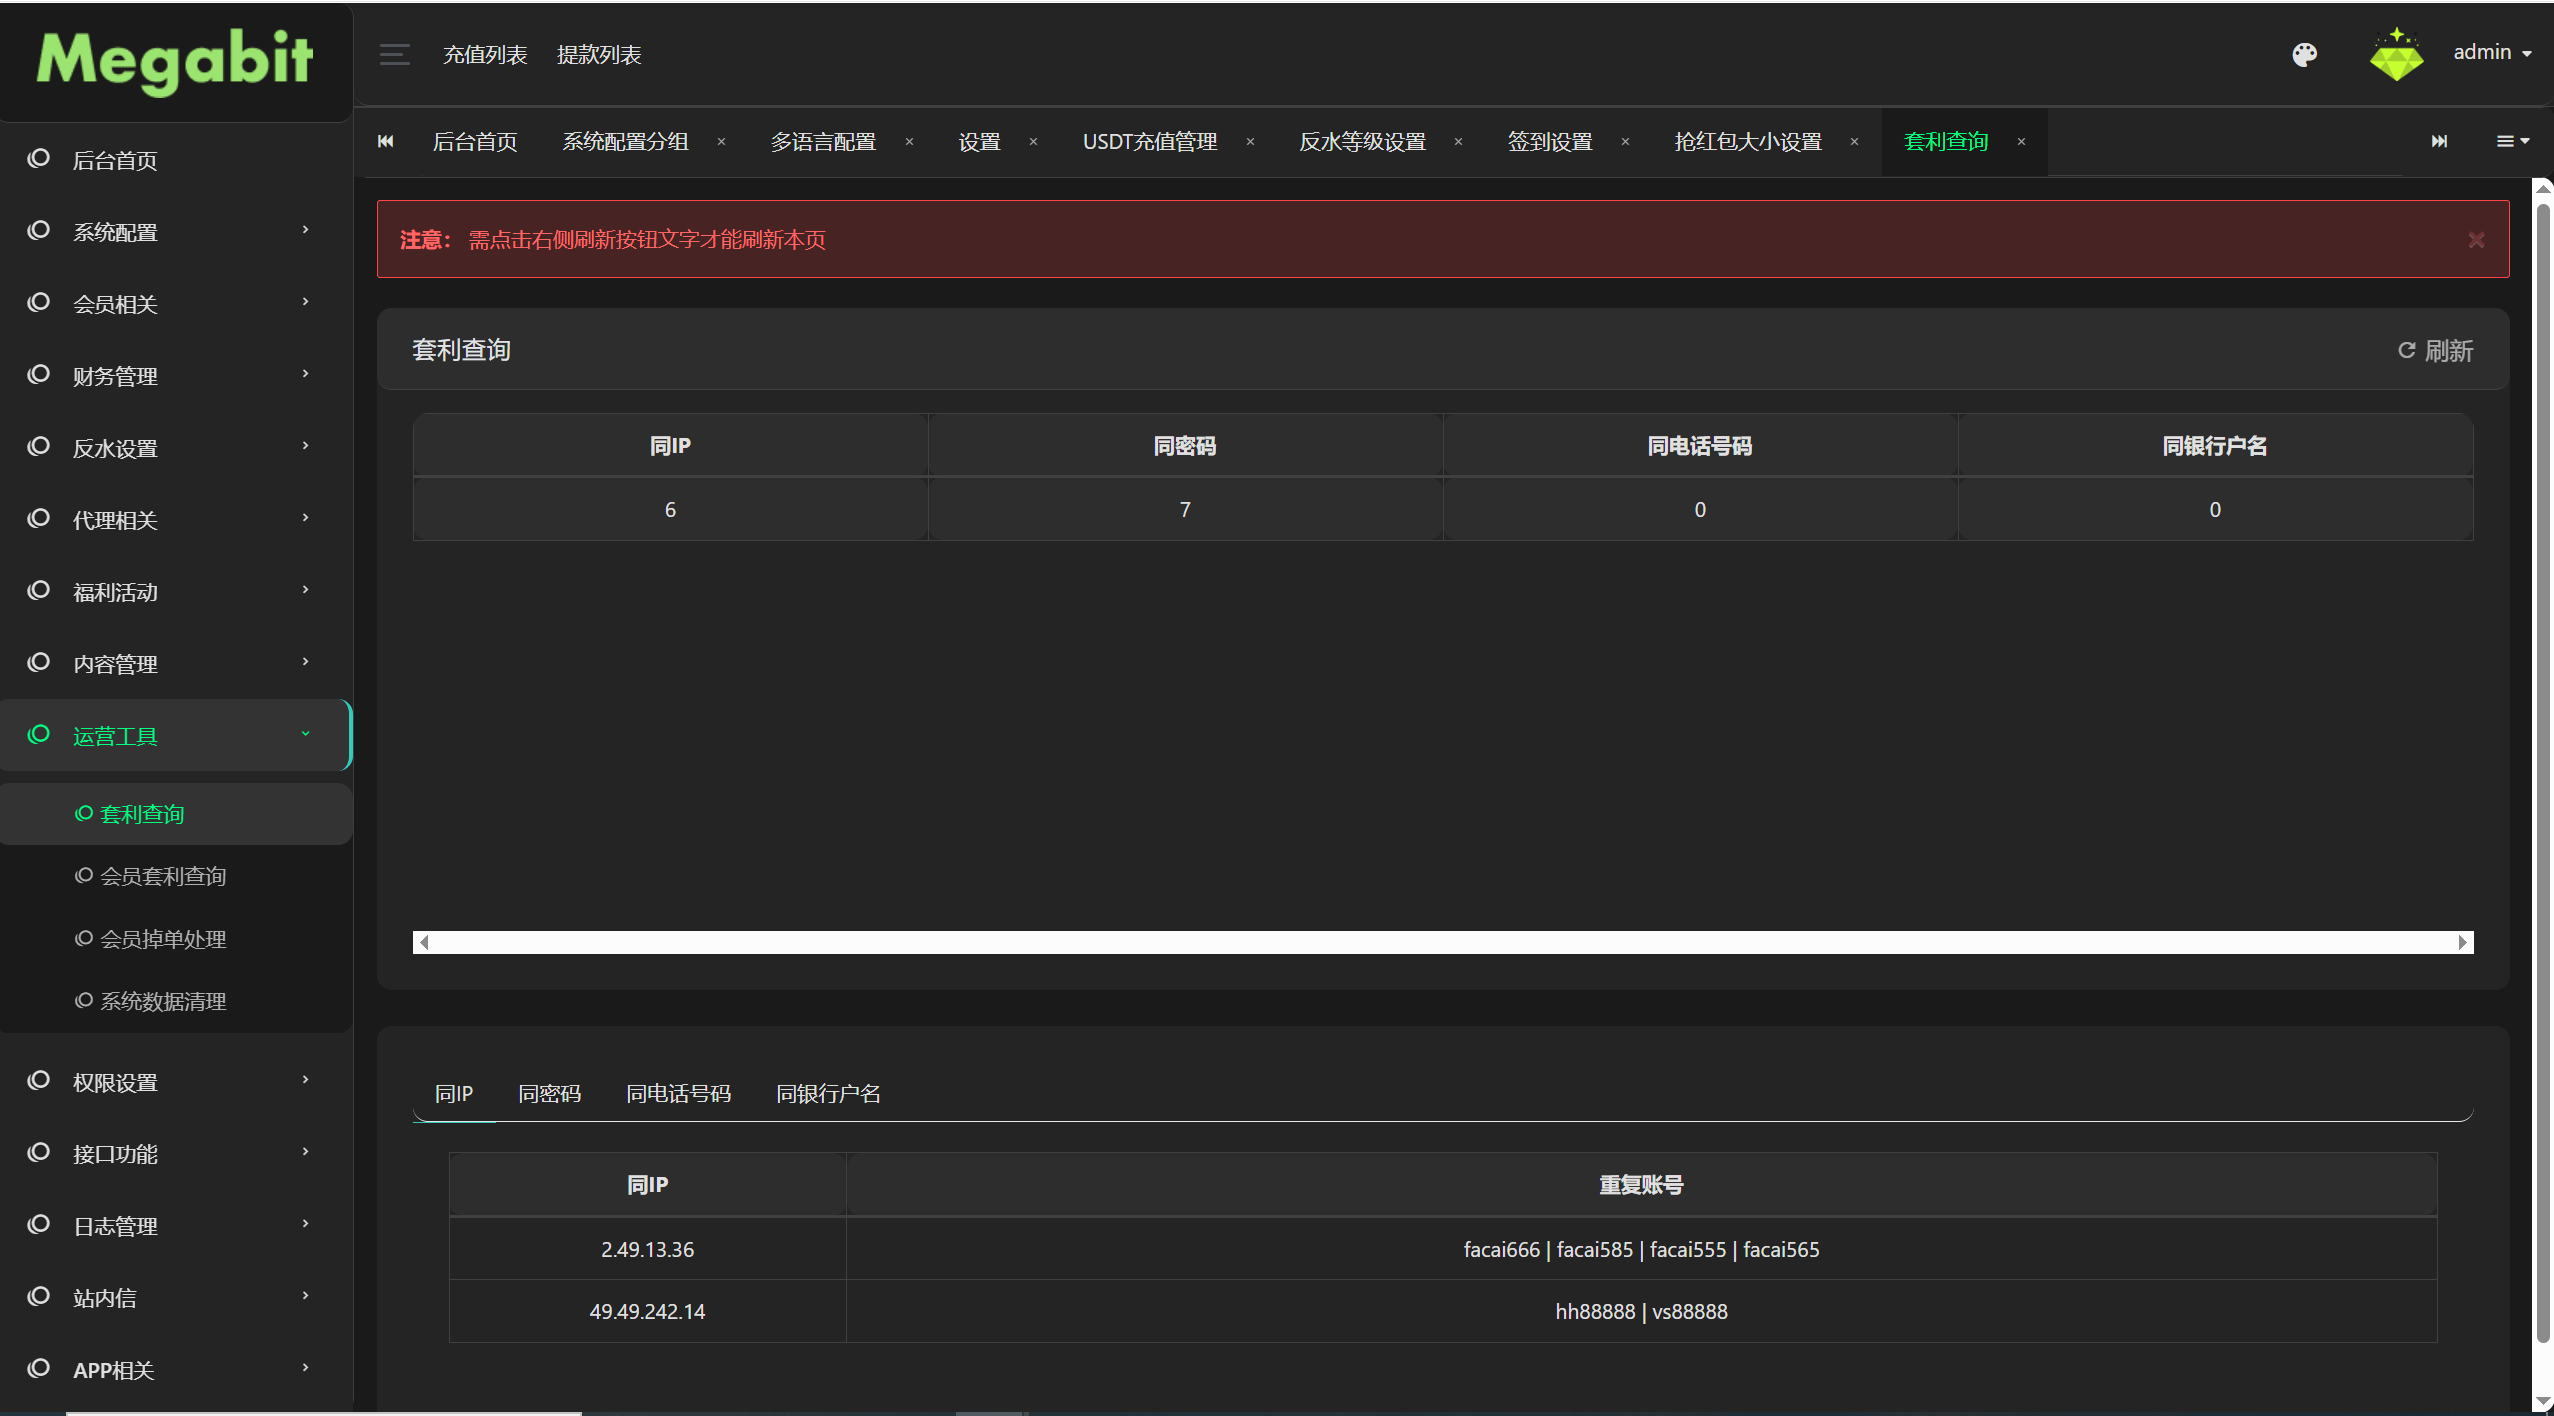
Task: Open the theme palette icon
Action: (x=2305, y=54)
